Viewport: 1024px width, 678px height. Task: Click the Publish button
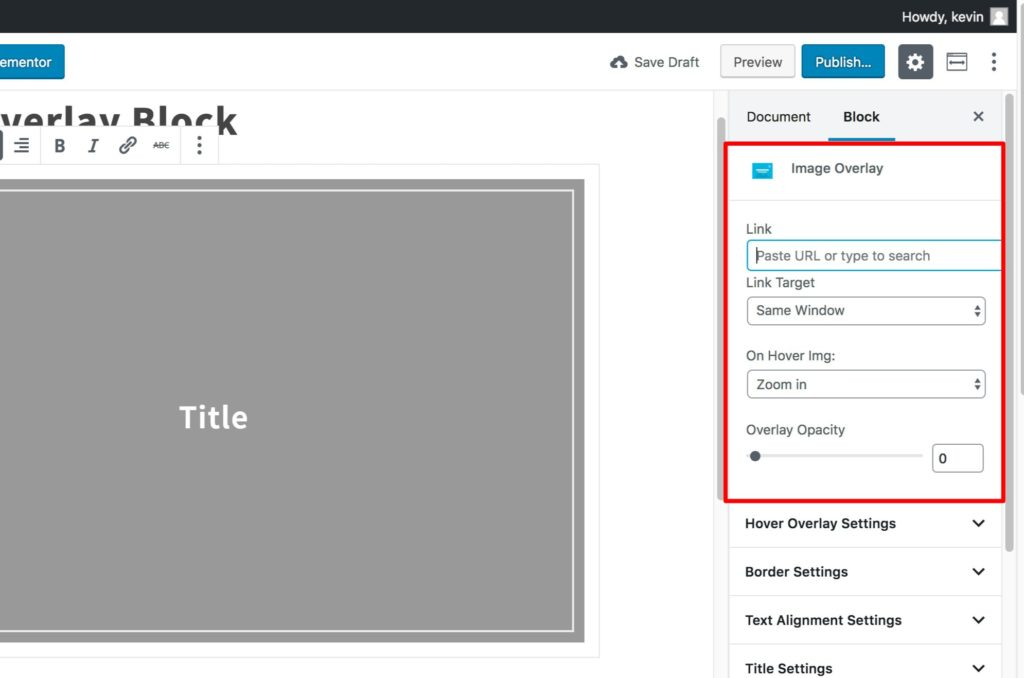point(842,62)
